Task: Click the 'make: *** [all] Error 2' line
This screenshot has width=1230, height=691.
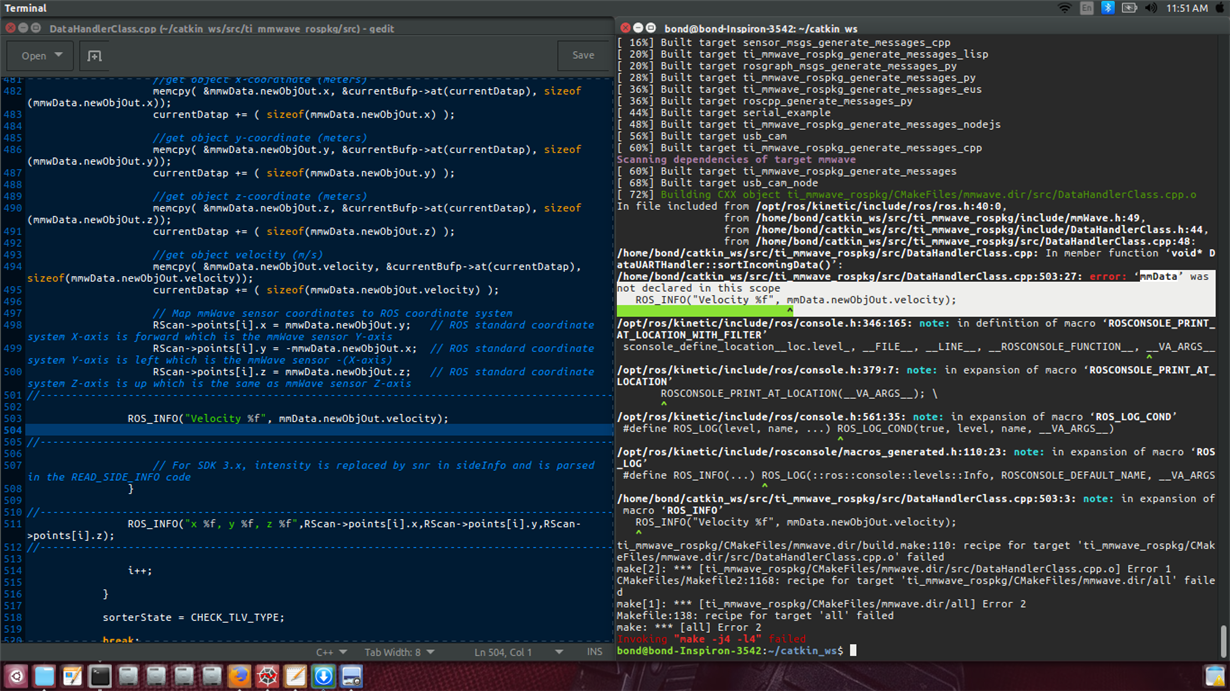Action: pyautogui.click(x=689, y=627)
